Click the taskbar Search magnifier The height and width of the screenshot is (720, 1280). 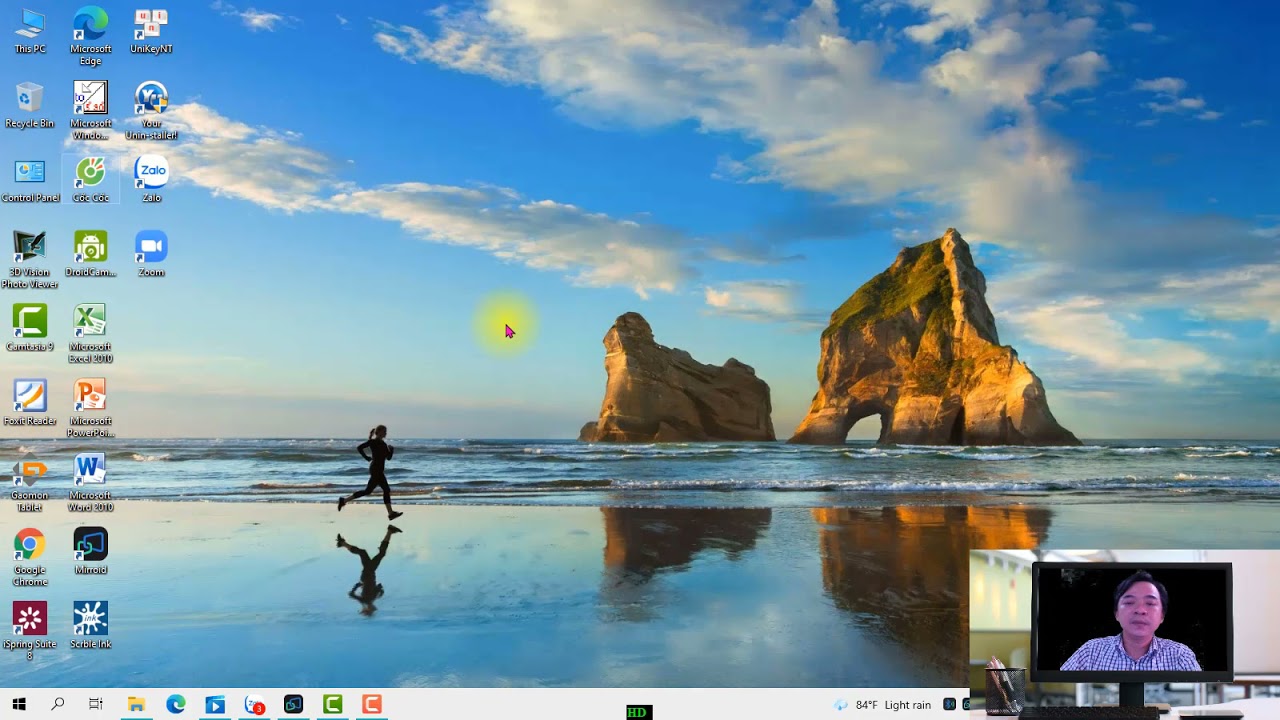[58, 705]
